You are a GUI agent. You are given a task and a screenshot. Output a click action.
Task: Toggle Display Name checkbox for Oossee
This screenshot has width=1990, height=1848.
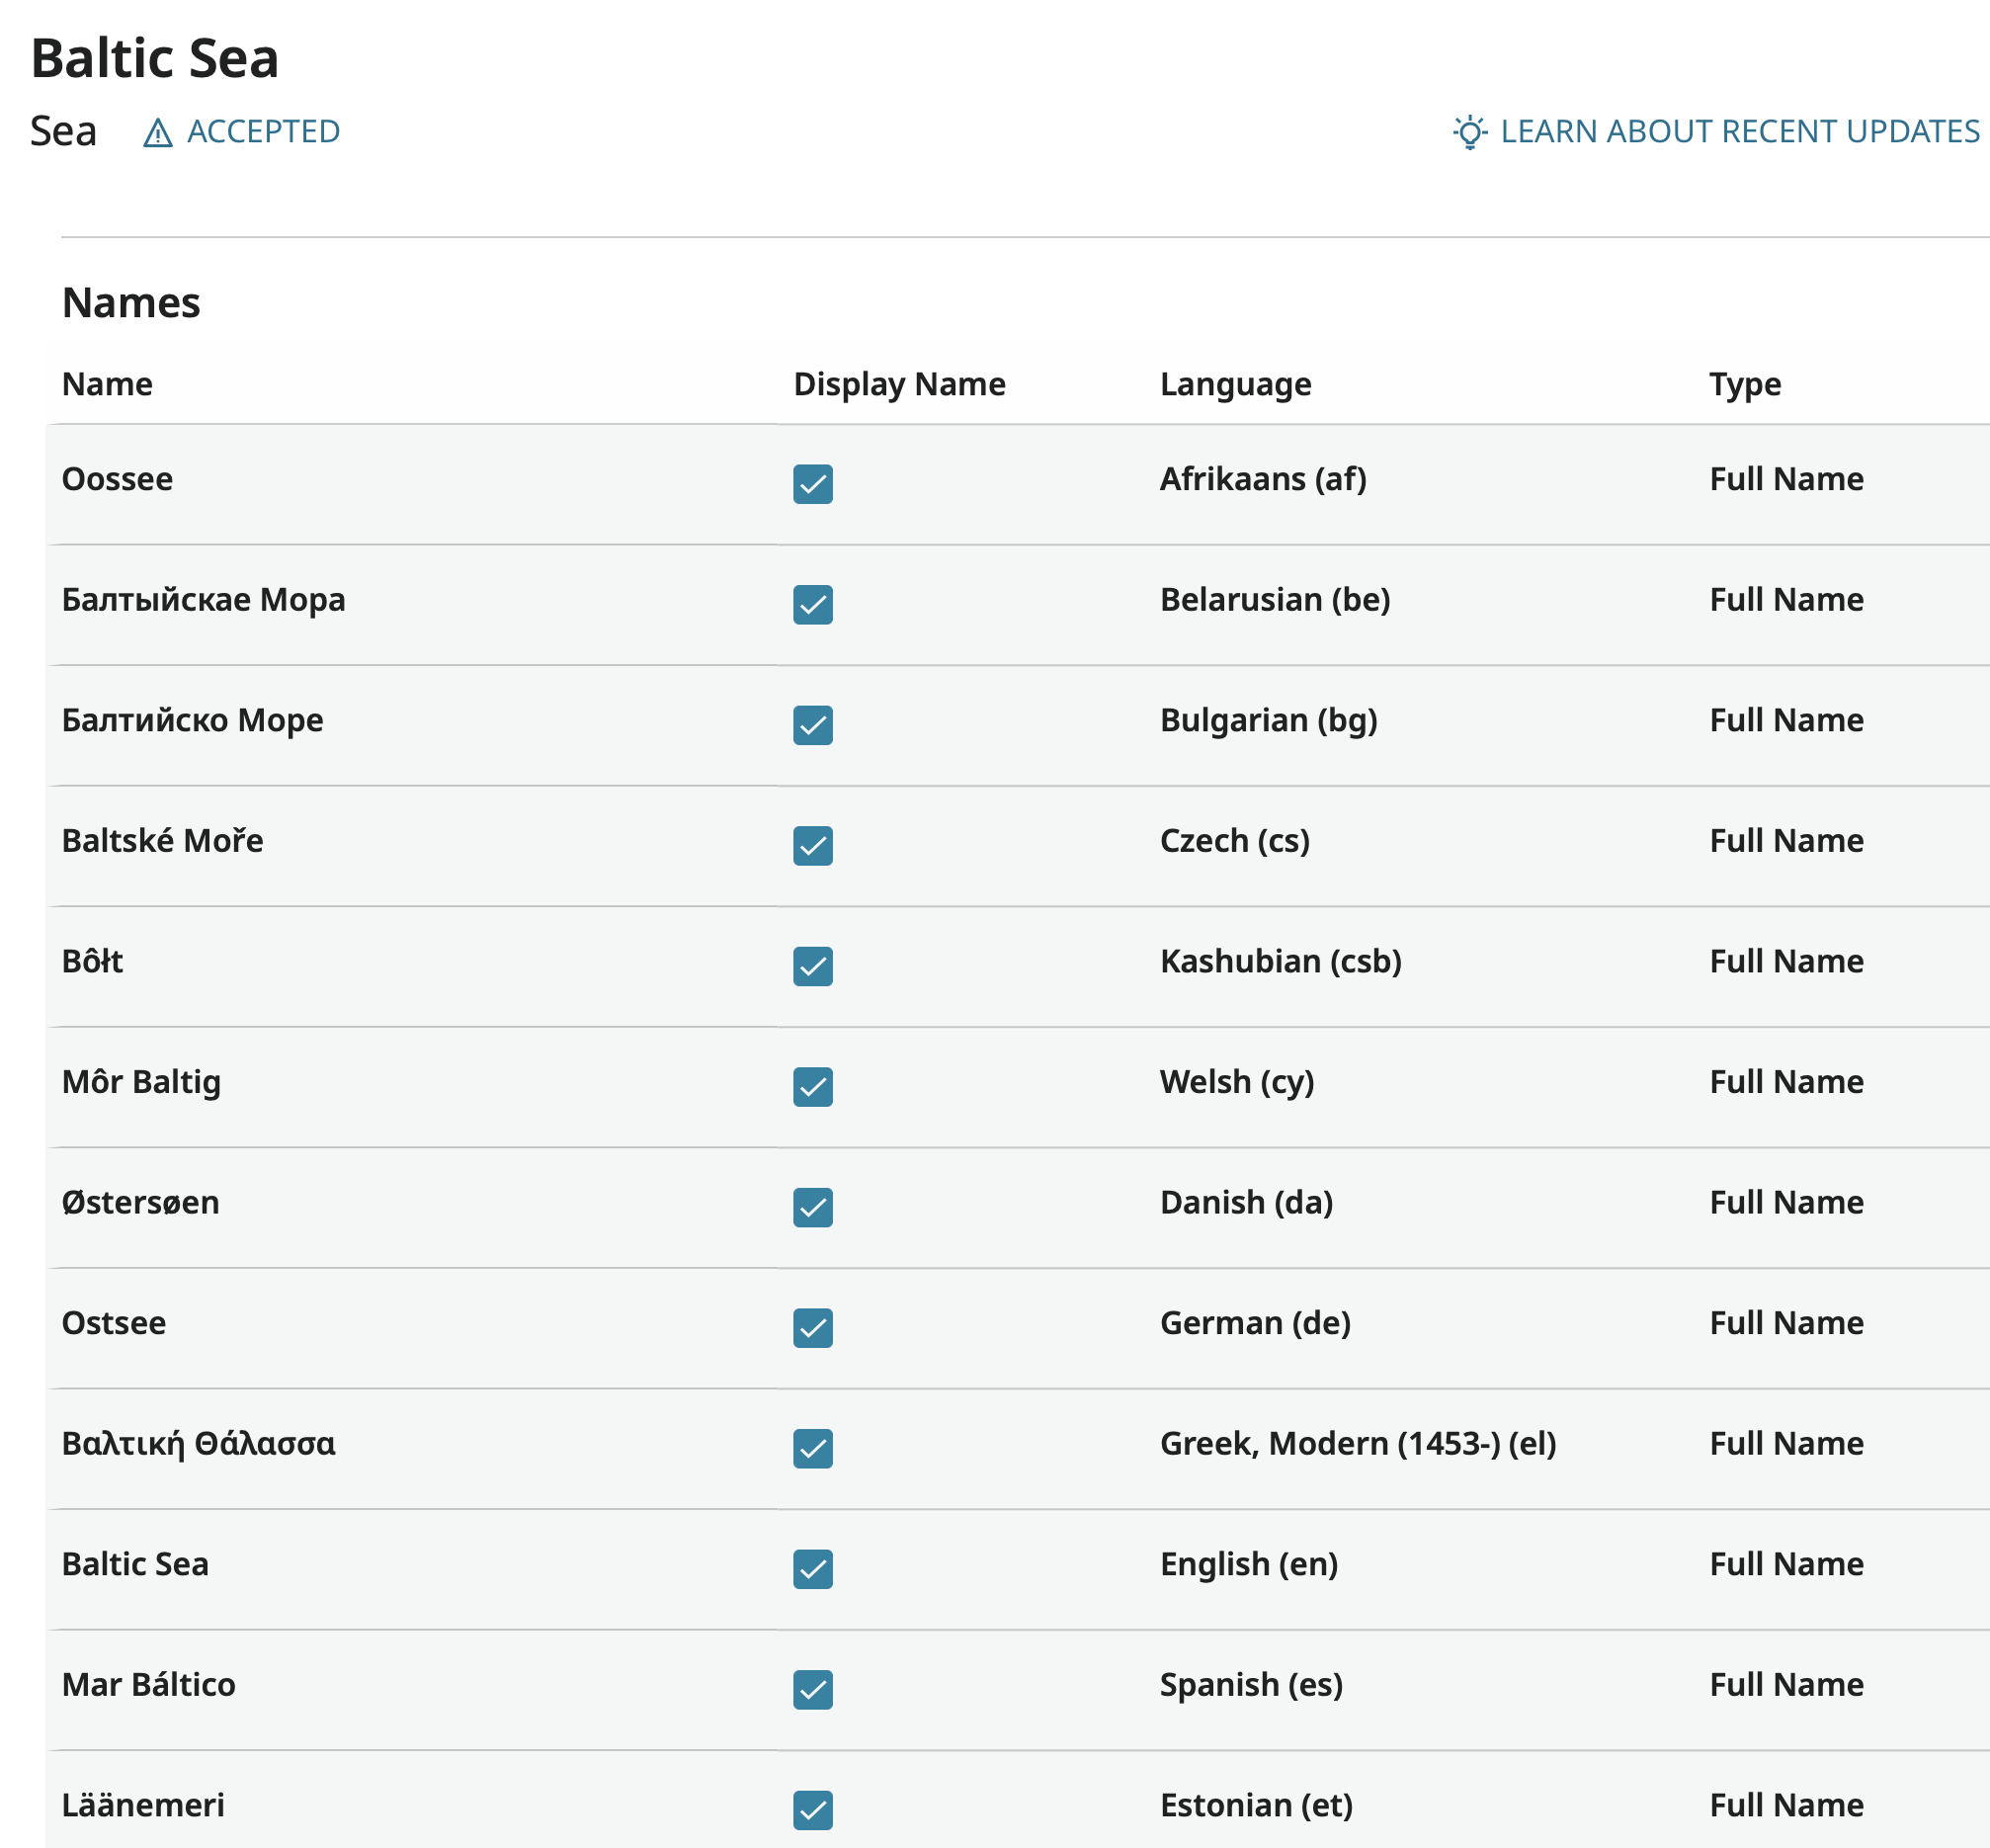coord(813,484)
